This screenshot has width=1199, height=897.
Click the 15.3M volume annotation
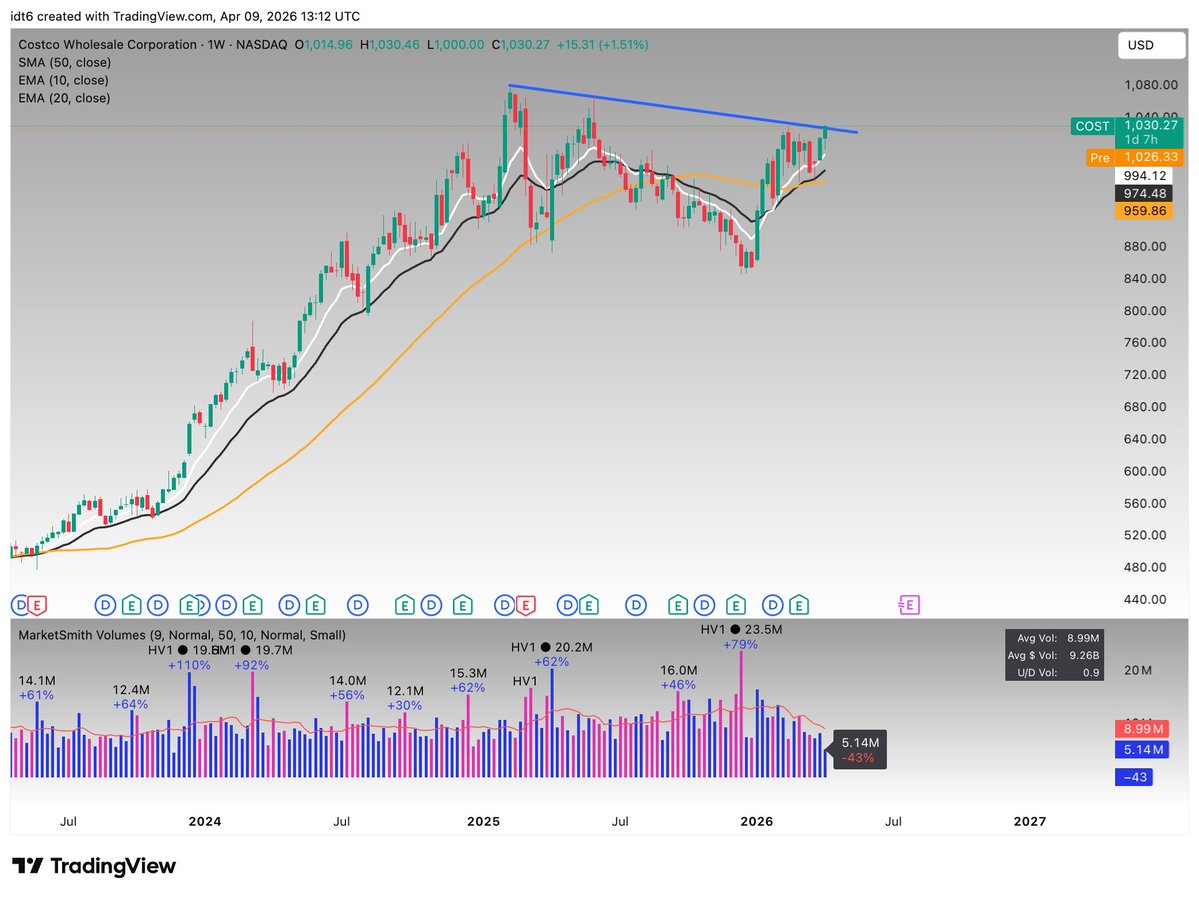click(468, 673)
